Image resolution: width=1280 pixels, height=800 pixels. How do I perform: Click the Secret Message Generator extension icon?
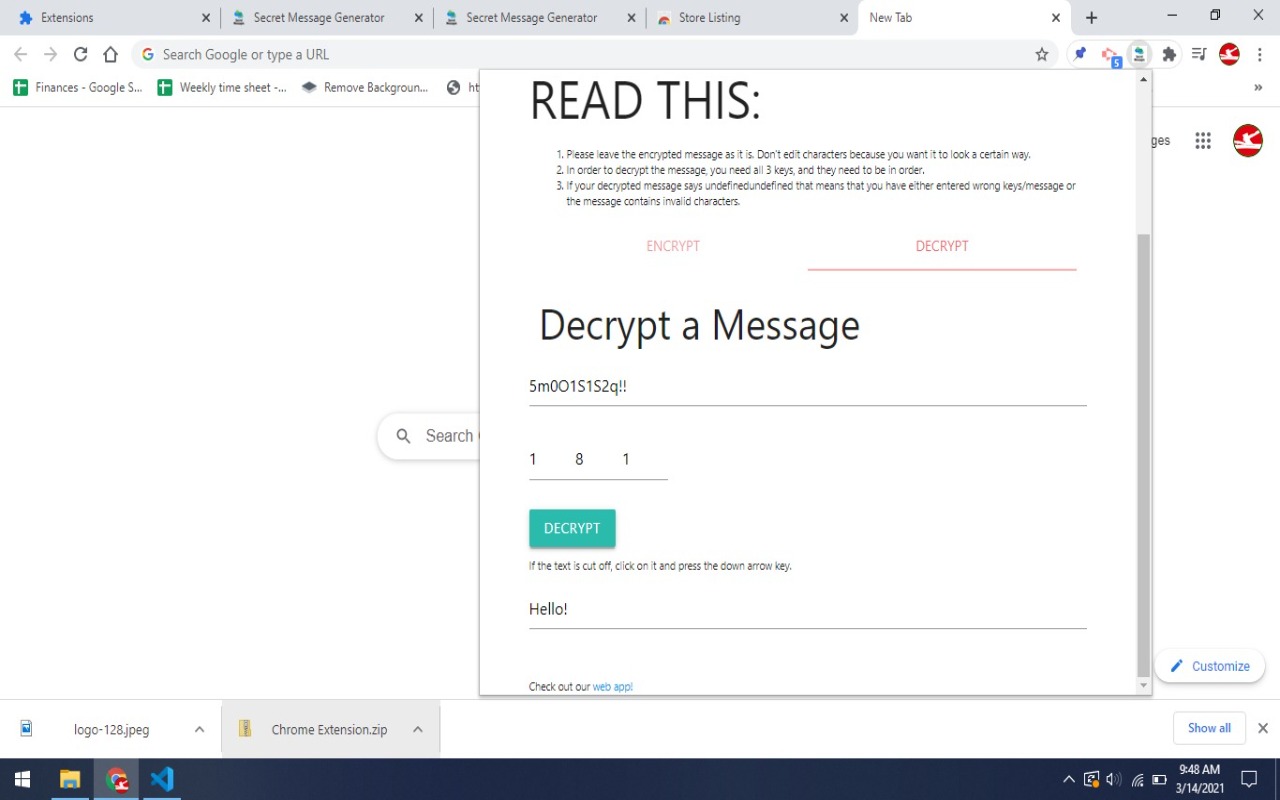pos(1139,54)
